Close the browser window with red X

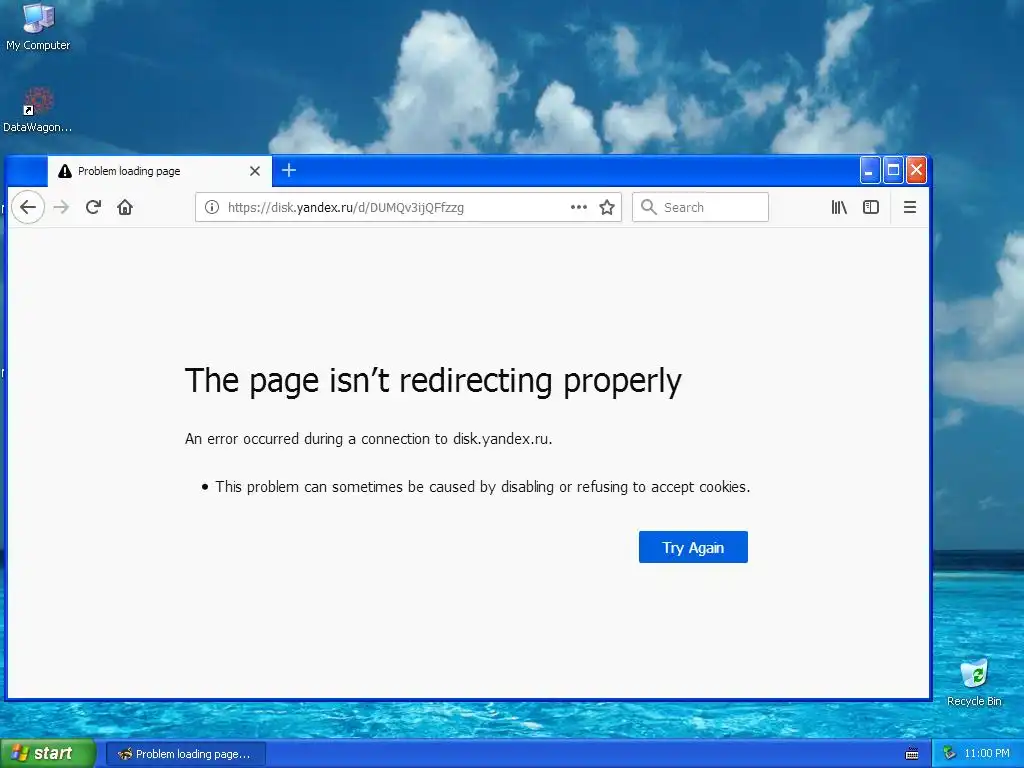click(x=916, y=170)
